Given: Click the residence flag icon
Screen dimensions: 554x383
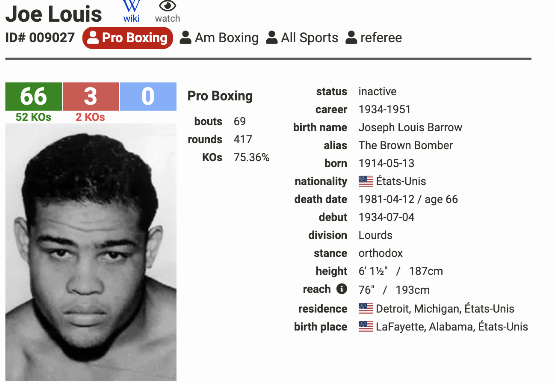Looking at the screenshot, I should [366, 308].
